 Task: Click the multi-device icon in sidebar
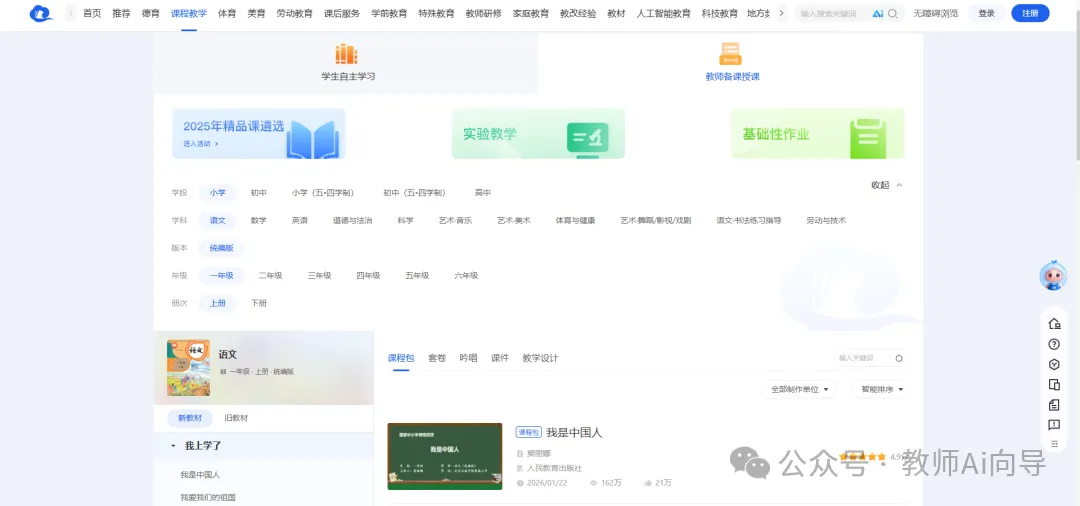[1054, 384]
